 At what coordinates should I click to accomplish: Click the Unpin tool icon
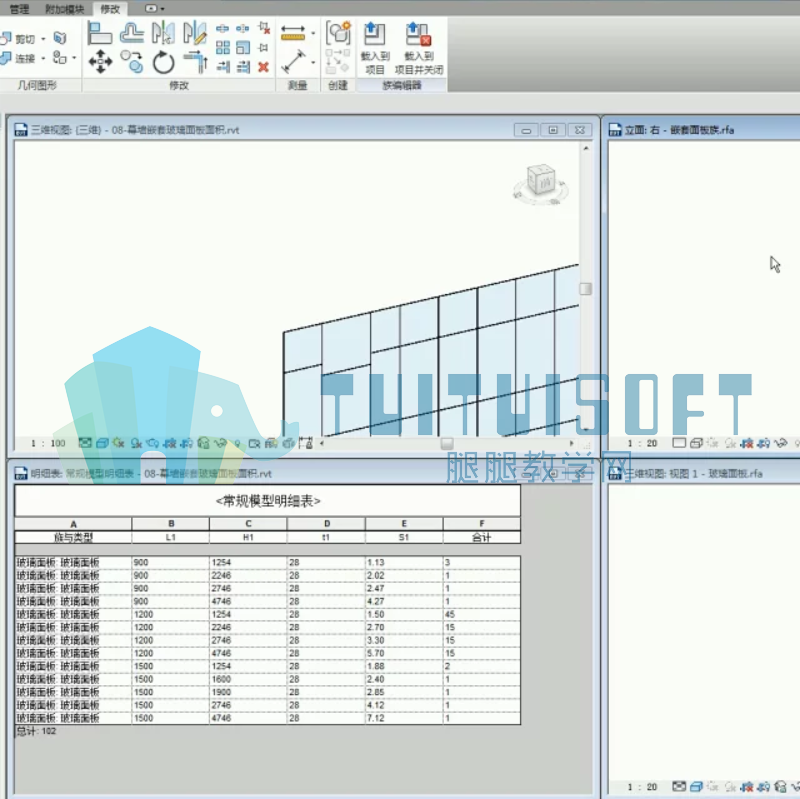(264, 28)
